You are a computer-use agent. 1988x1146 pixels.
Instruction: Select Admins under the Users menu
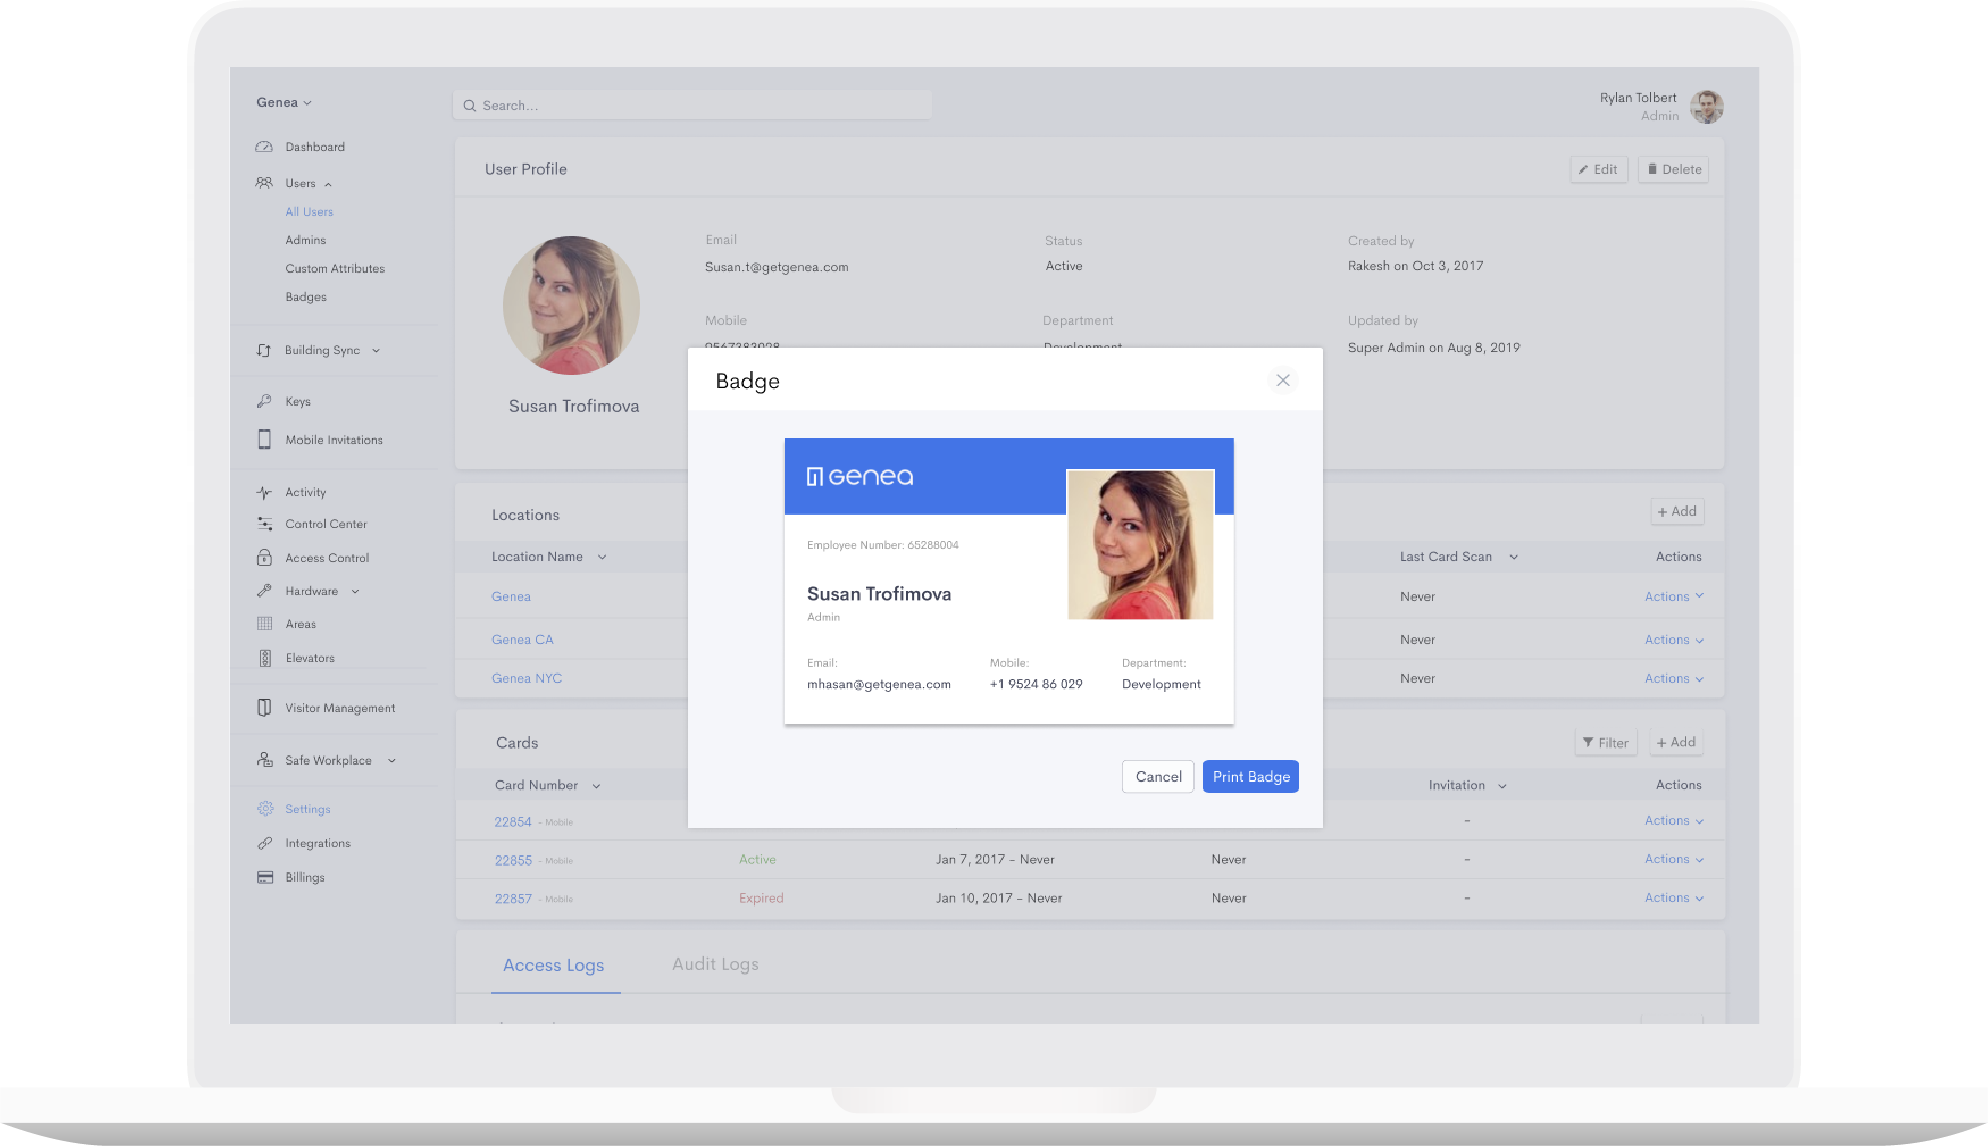(305, 239)
